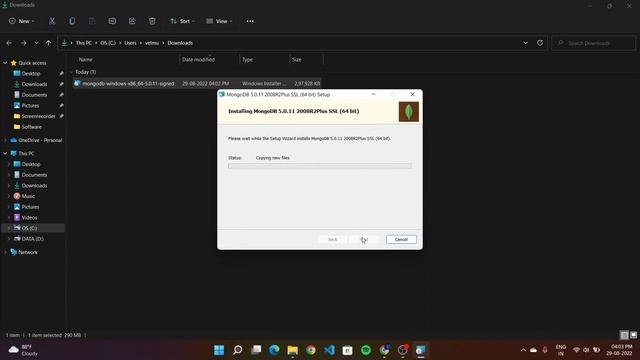
Task: Select DATA (D:) drive in sidebar
Action: 33,239
